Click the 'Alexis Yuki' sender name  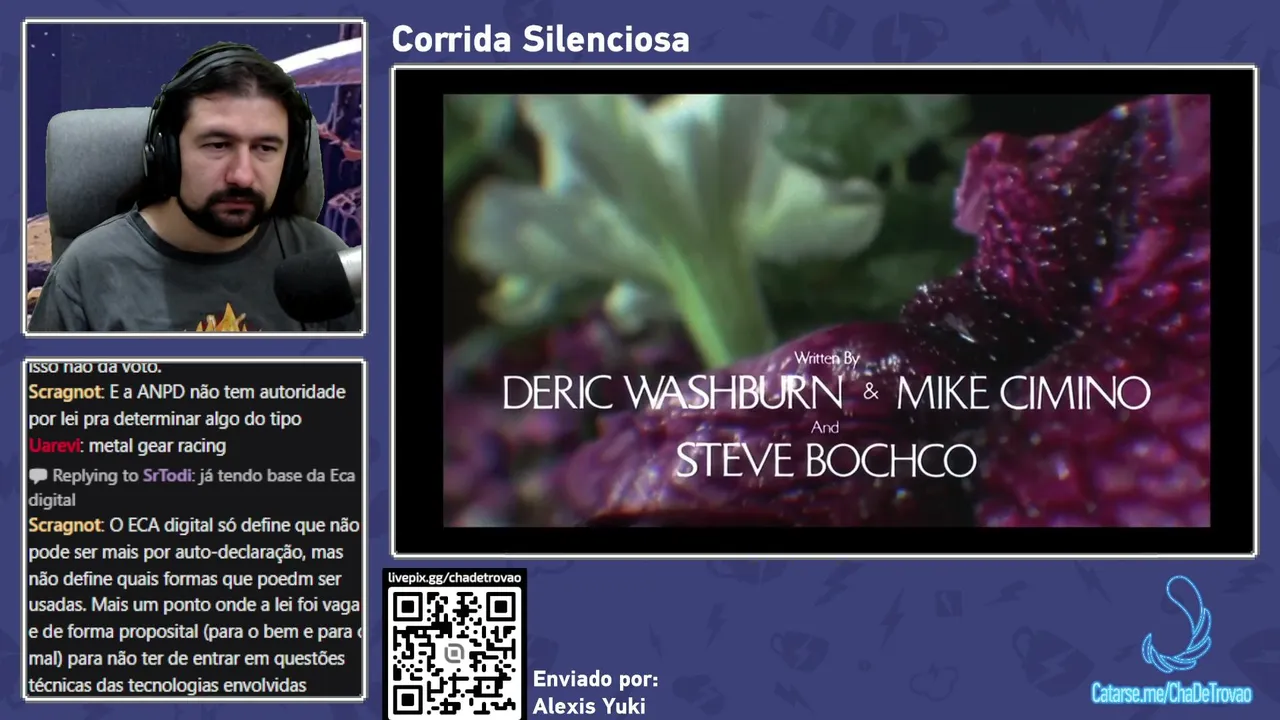(x=589, y=706)
